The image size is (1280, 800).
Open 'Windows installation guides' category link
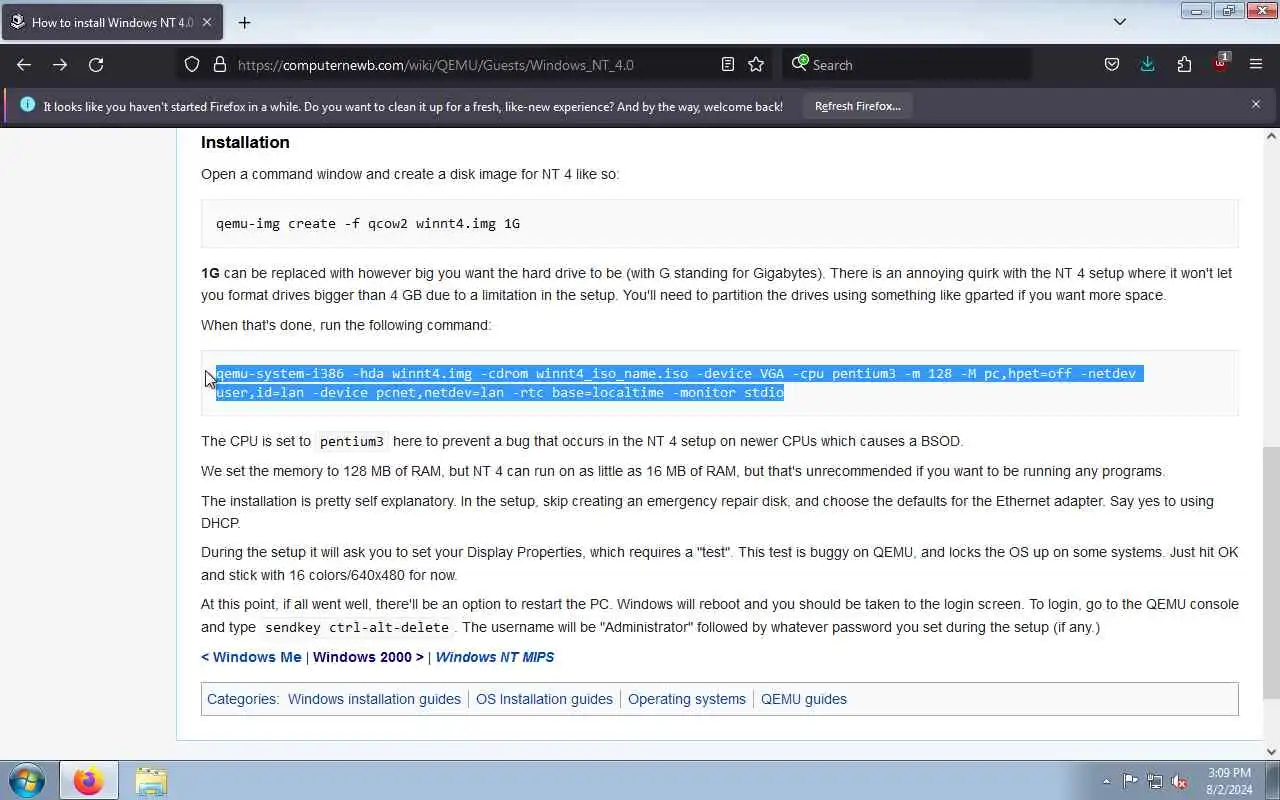pos(374,699)
